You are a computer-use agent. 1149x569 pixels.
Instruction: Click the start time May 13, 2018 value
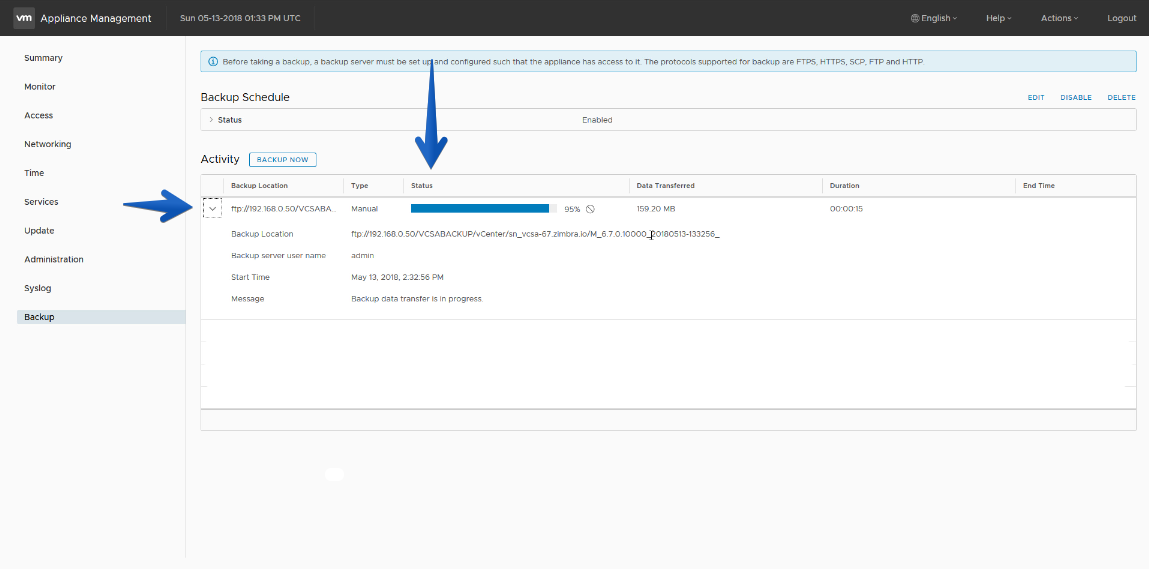[x=397, y=277]
